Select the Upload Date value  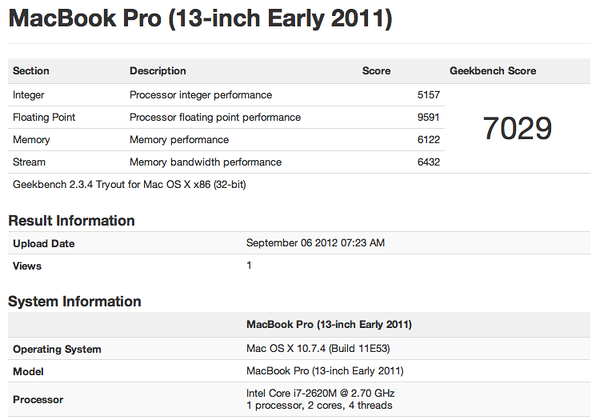coord(315,243)
